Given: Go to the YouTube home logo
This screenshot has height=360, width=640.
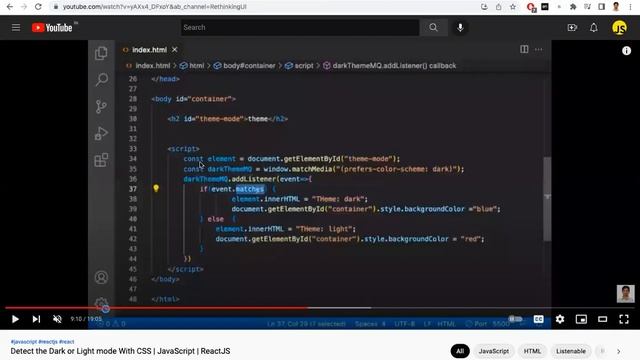Looking at the screenshot, I should pos(52,28).
